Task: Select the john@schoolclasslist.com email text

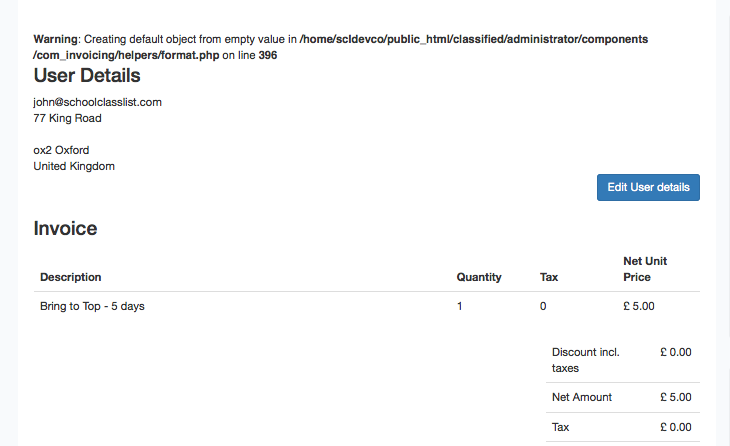Action: pos(97,102)
